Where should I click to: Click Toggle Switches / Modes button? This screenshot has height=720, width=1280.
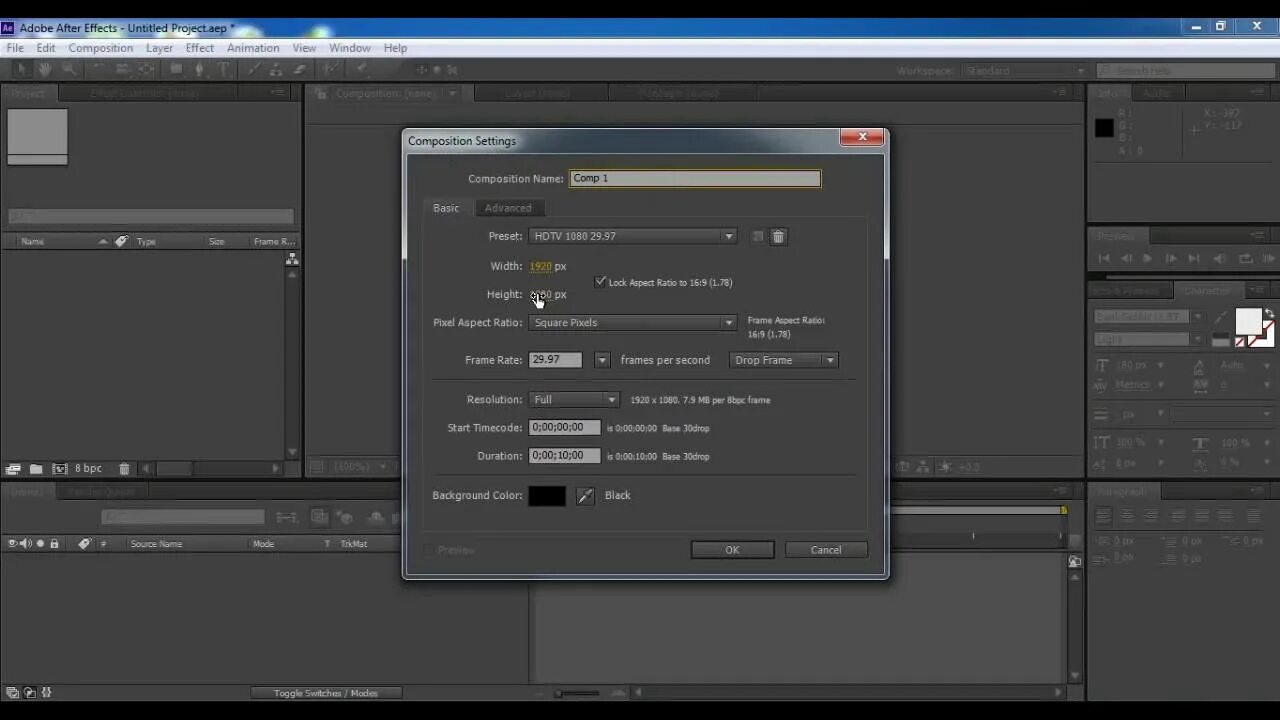pyautogui.click(x=326, y=693)
